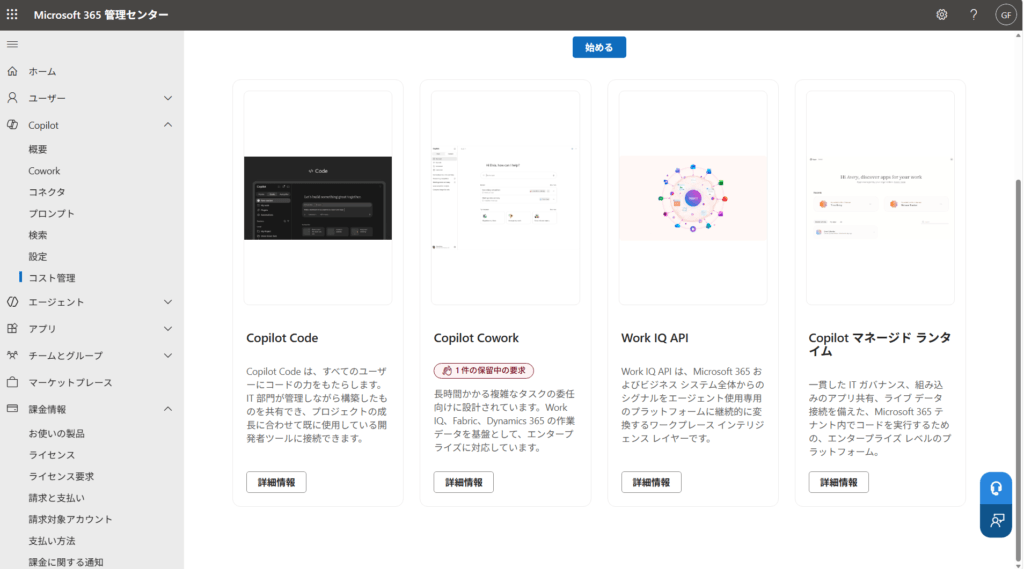Viewport: 1024px width, 569px height.
Task: Click the アプリ icon in sidebar
Action: click(12, 329)
